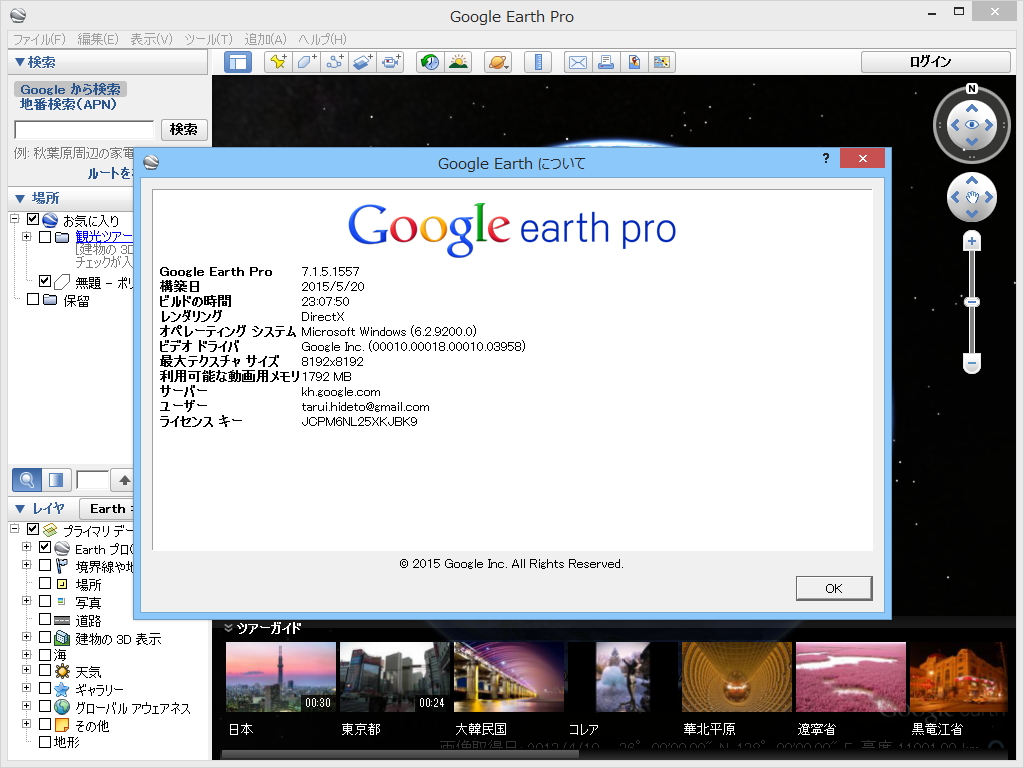Check the 天気 weather layer
Image resolution: width=1024 pixels, height=768 pixels.
[x=45, y=670]
